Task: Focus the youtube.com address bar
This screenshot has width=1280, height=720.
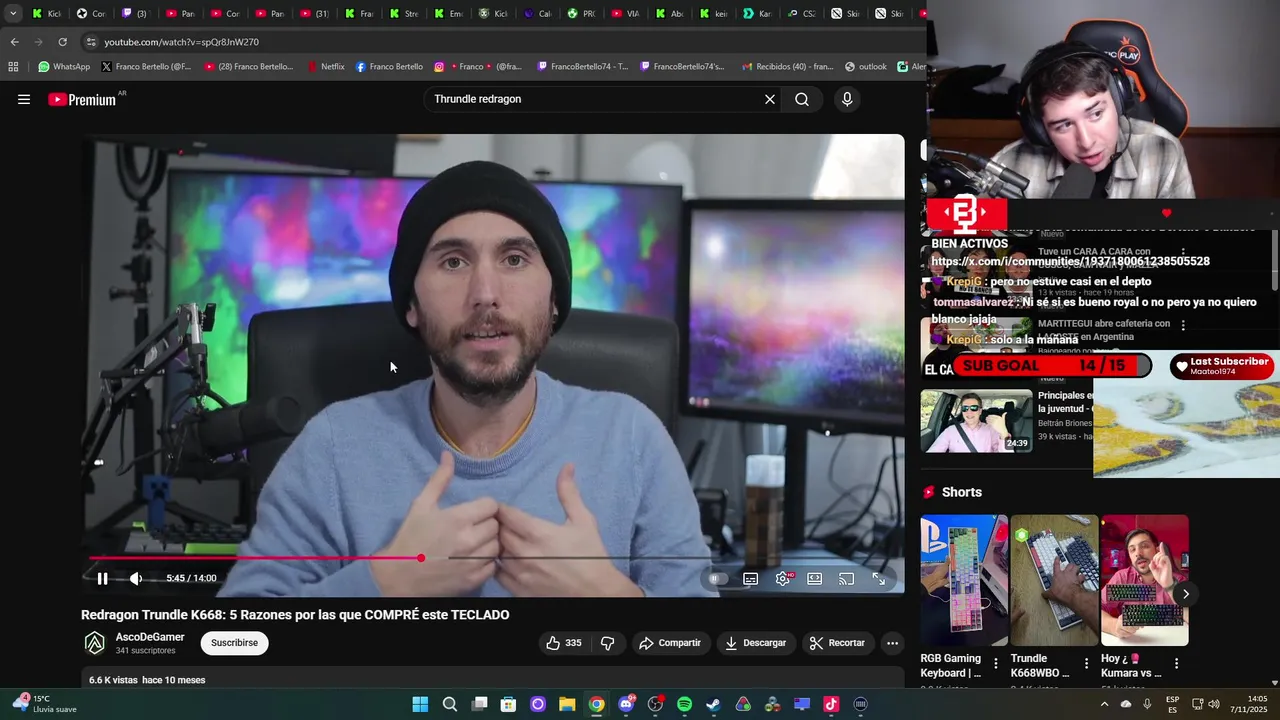Action: point(500,42)
